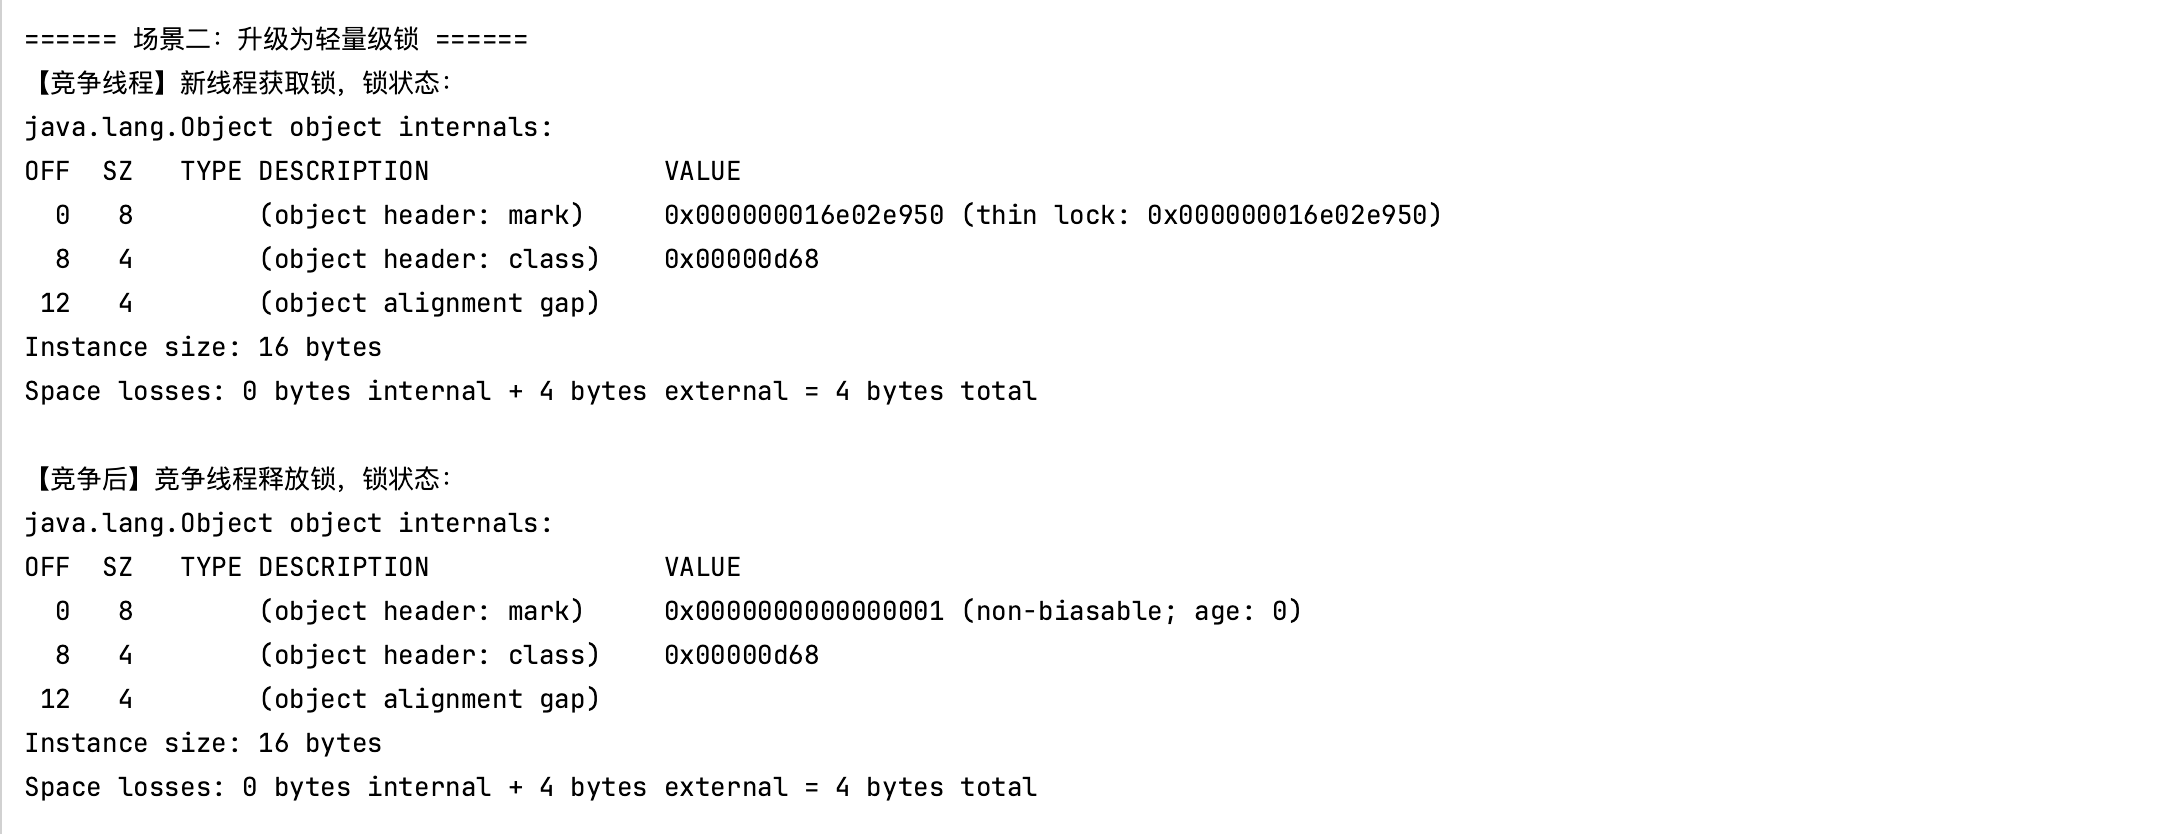This screenshot has height=834, width=2178.
Task: Click first java.lang.Object object internals line
Action: [289, 127]
